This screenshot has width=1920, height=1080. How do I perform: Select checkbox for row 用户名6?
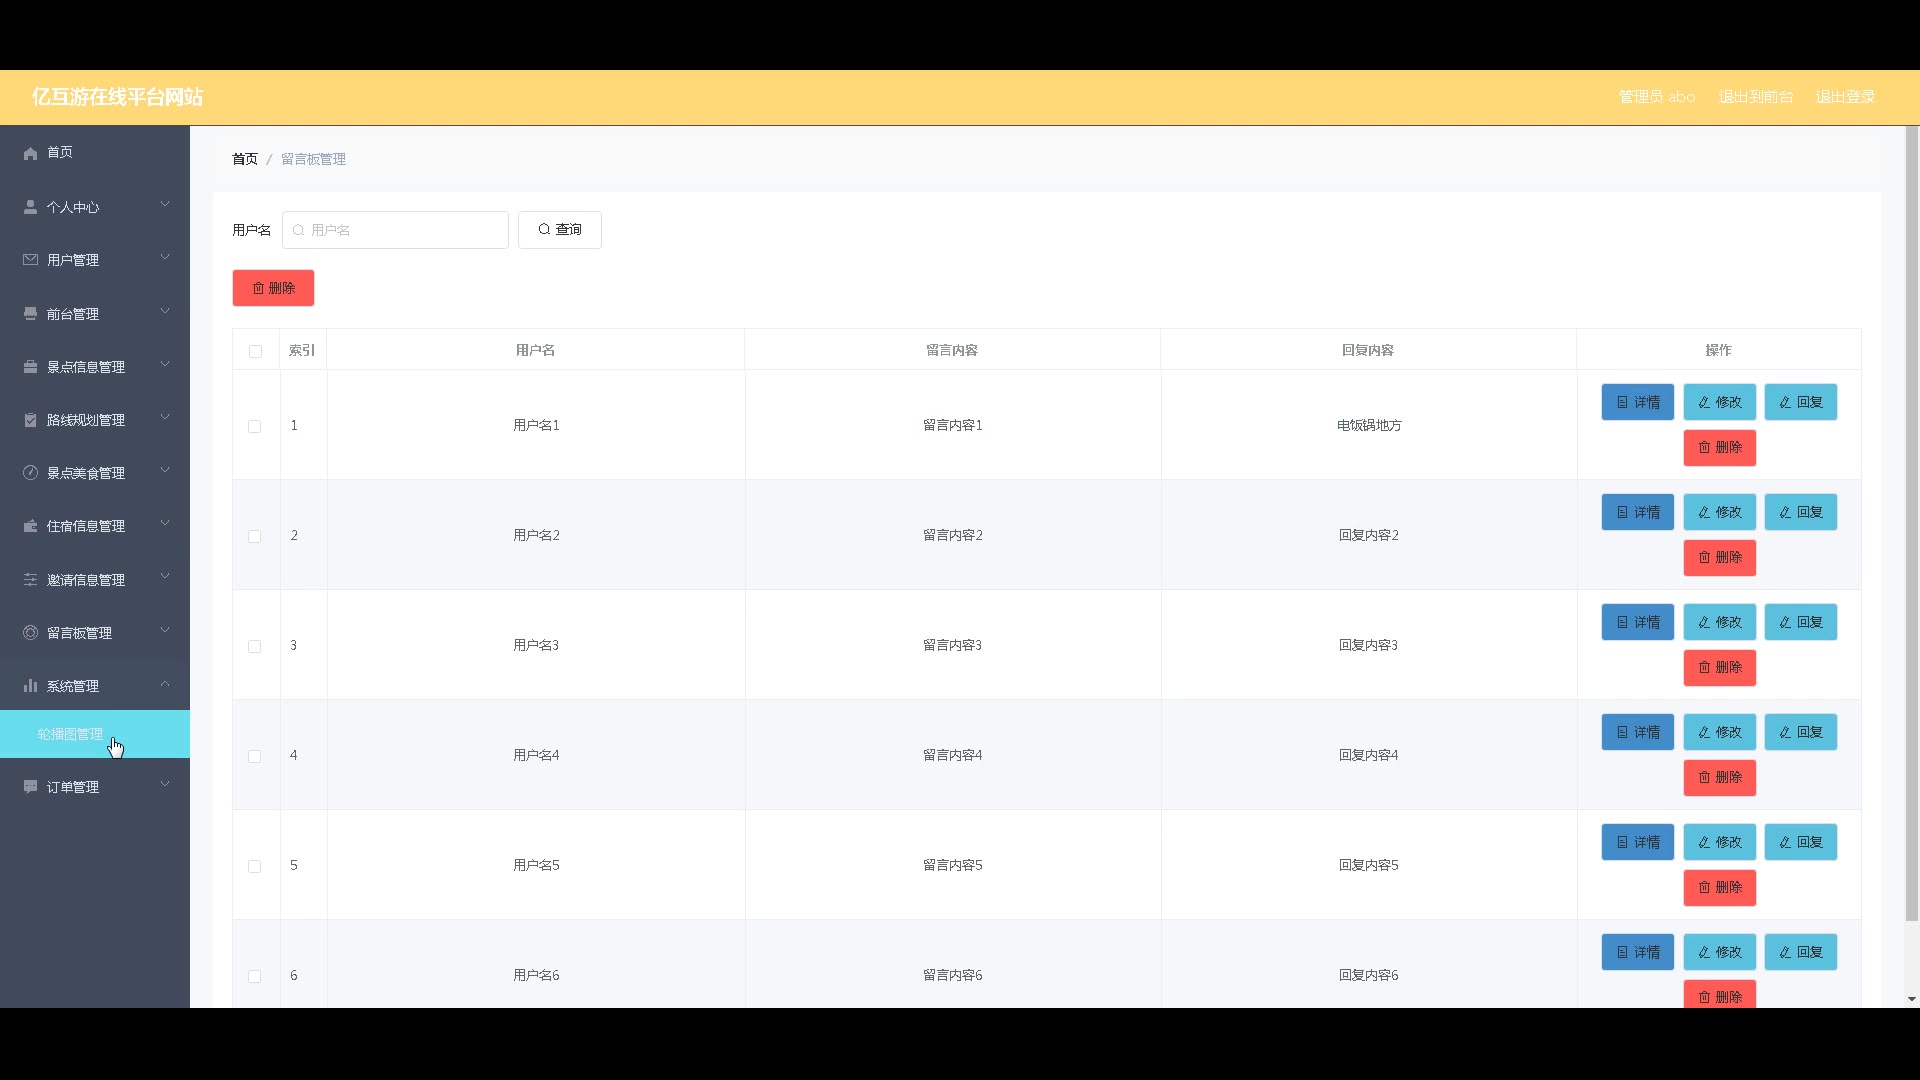[255, 976]
